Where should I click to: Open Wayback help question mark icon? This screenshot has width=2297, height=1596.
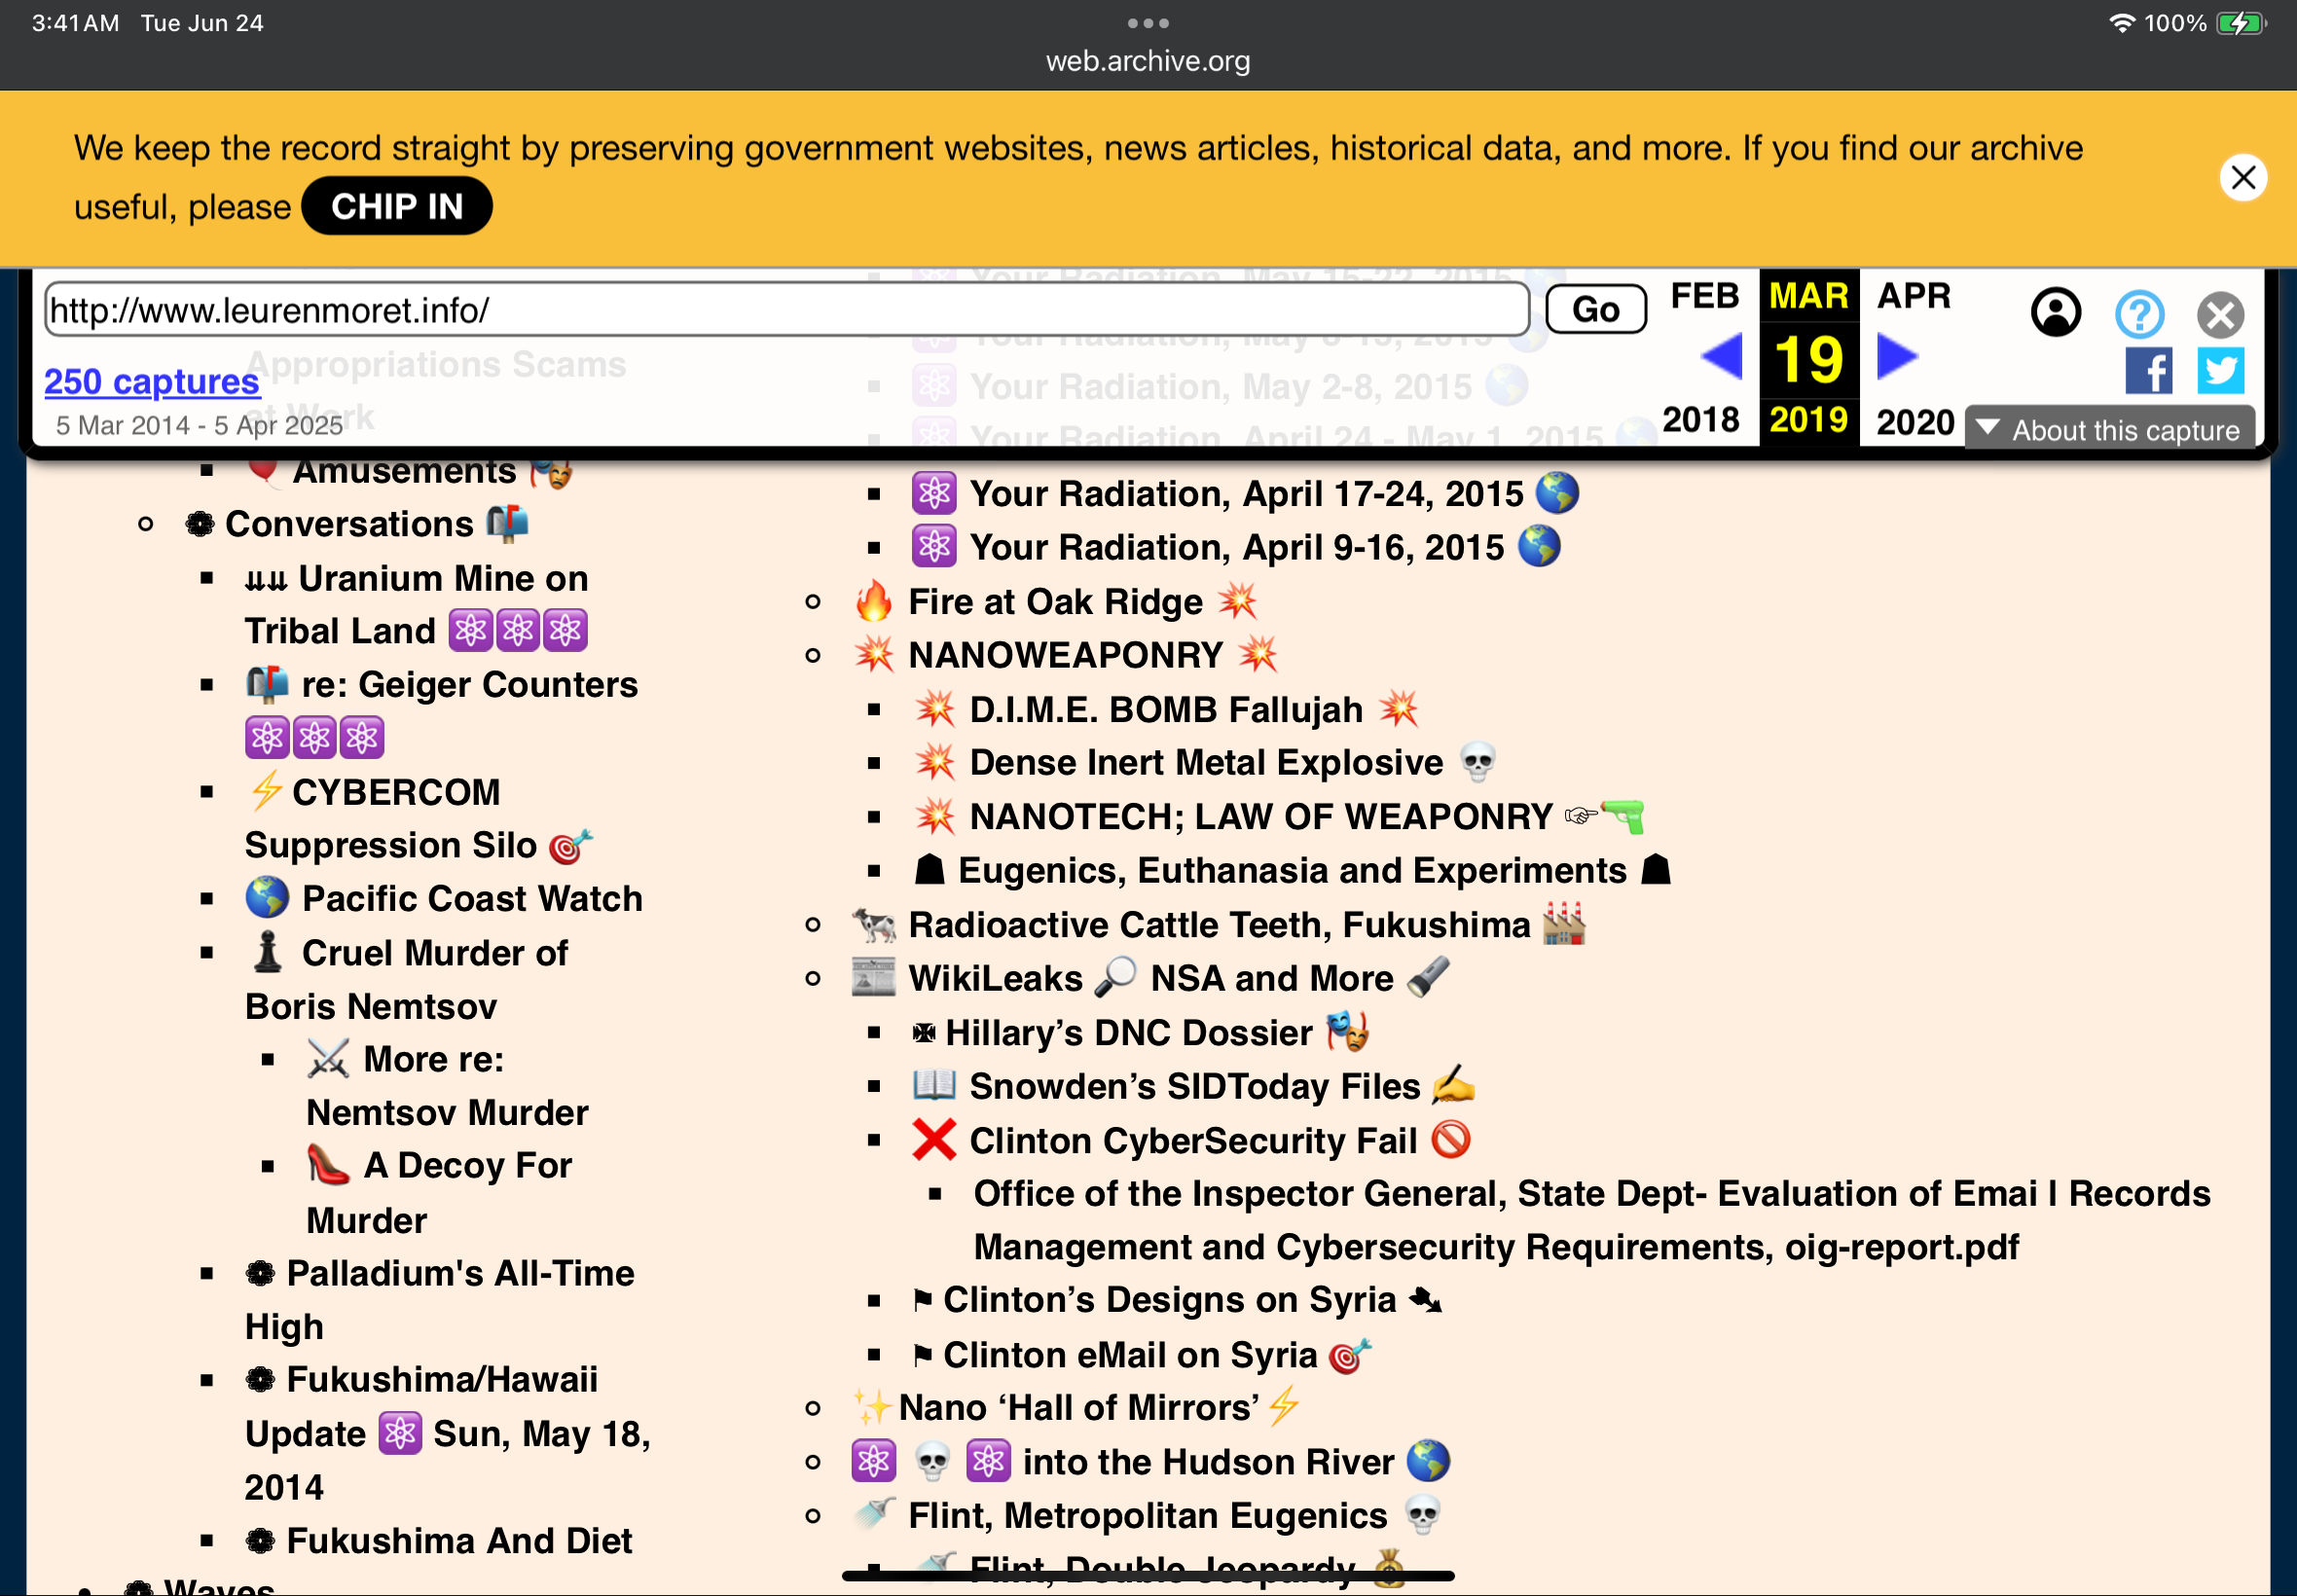2139,315
